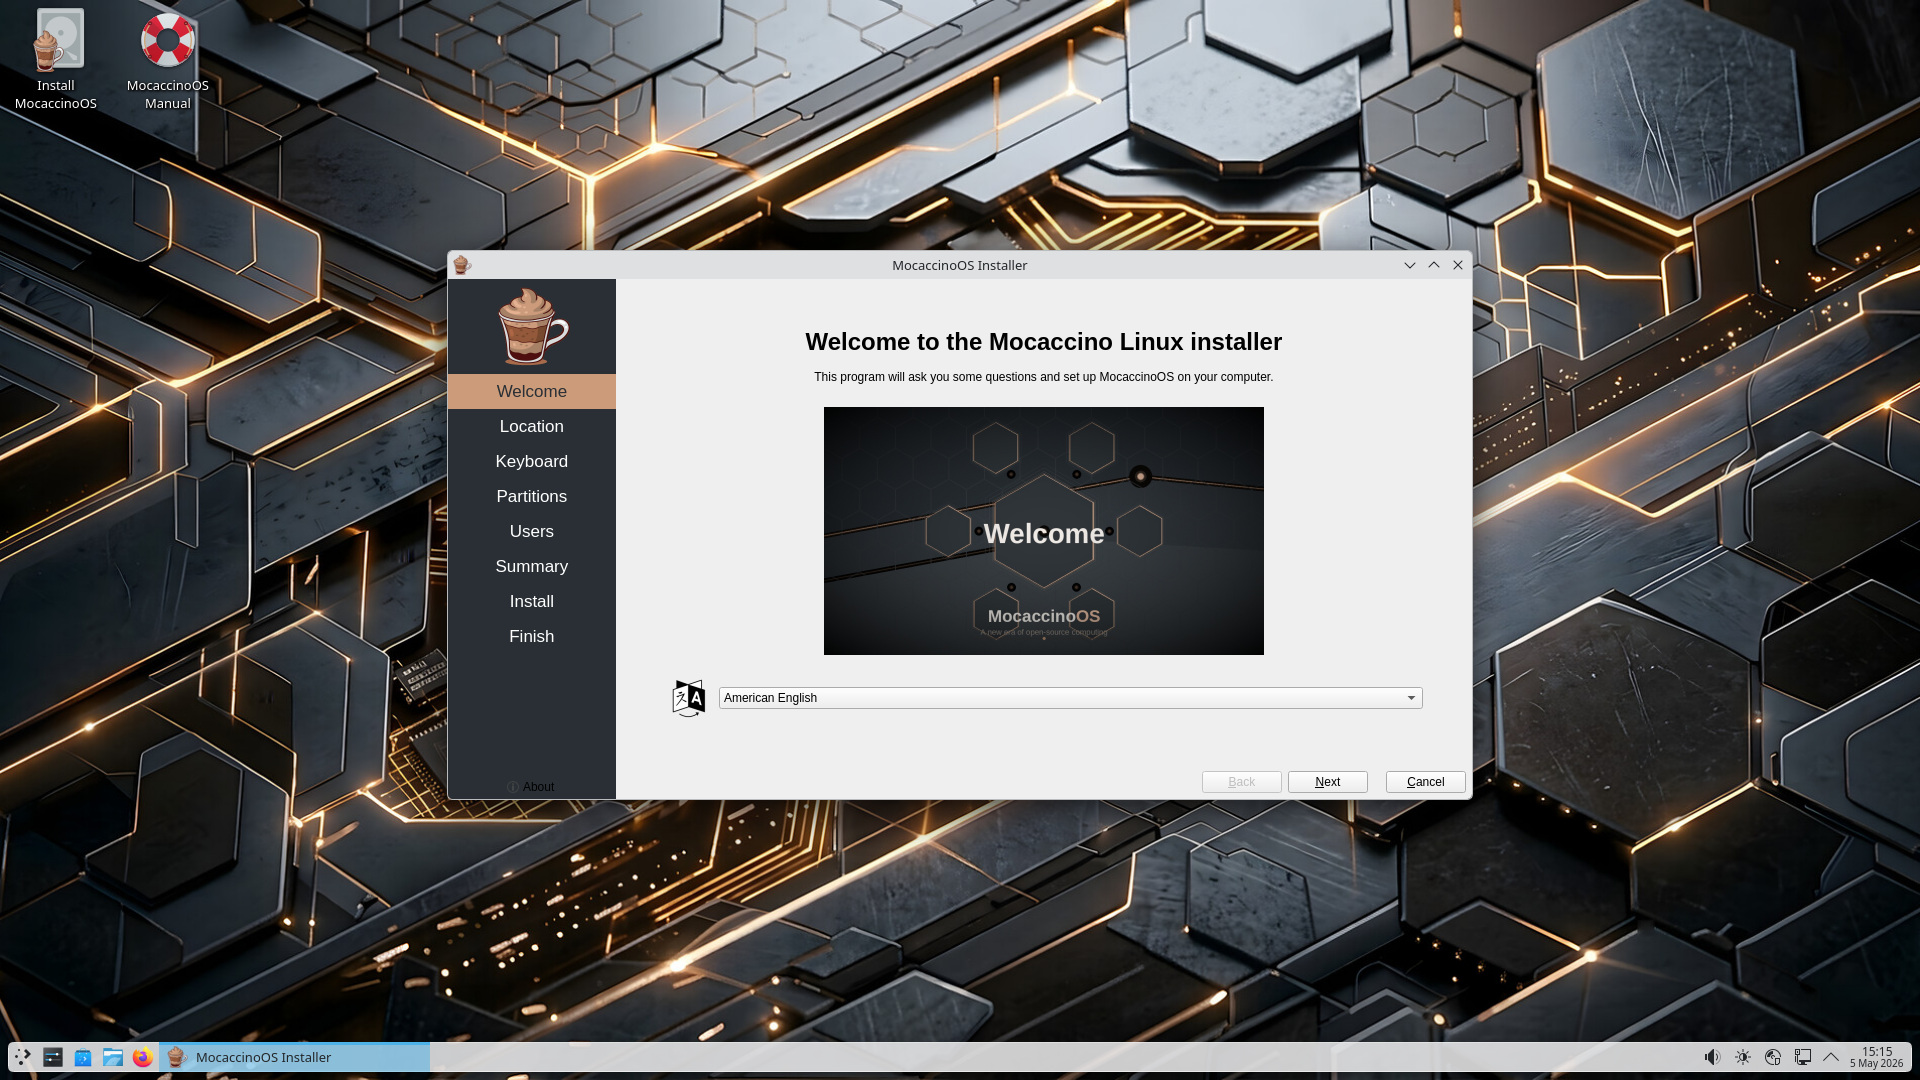
Task: Select the Partitions step in sidebar
Action: (x=532, y=497)
